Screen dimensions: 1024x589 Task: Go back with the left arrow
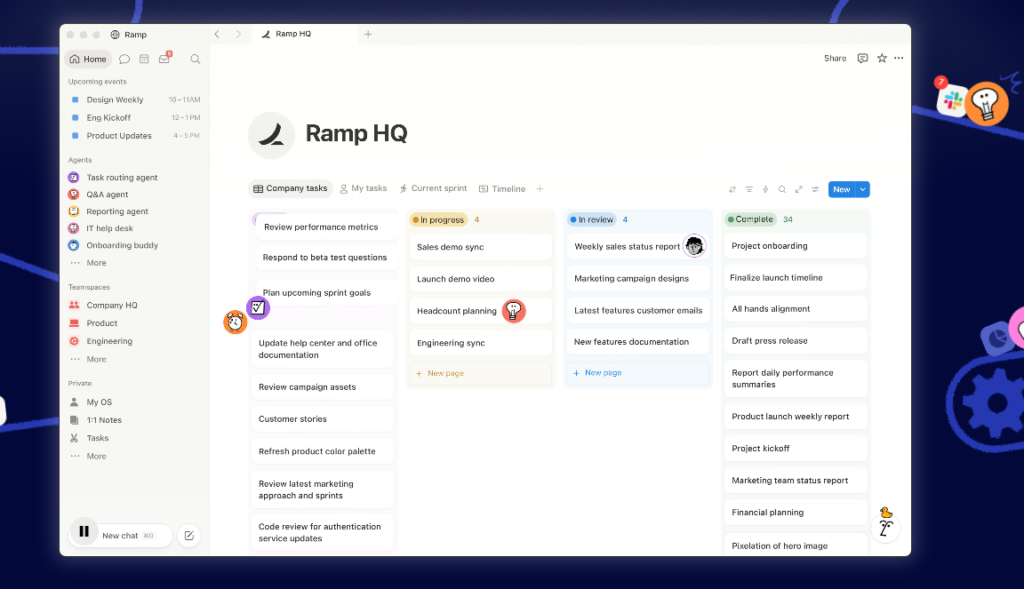tap(217, 34)
